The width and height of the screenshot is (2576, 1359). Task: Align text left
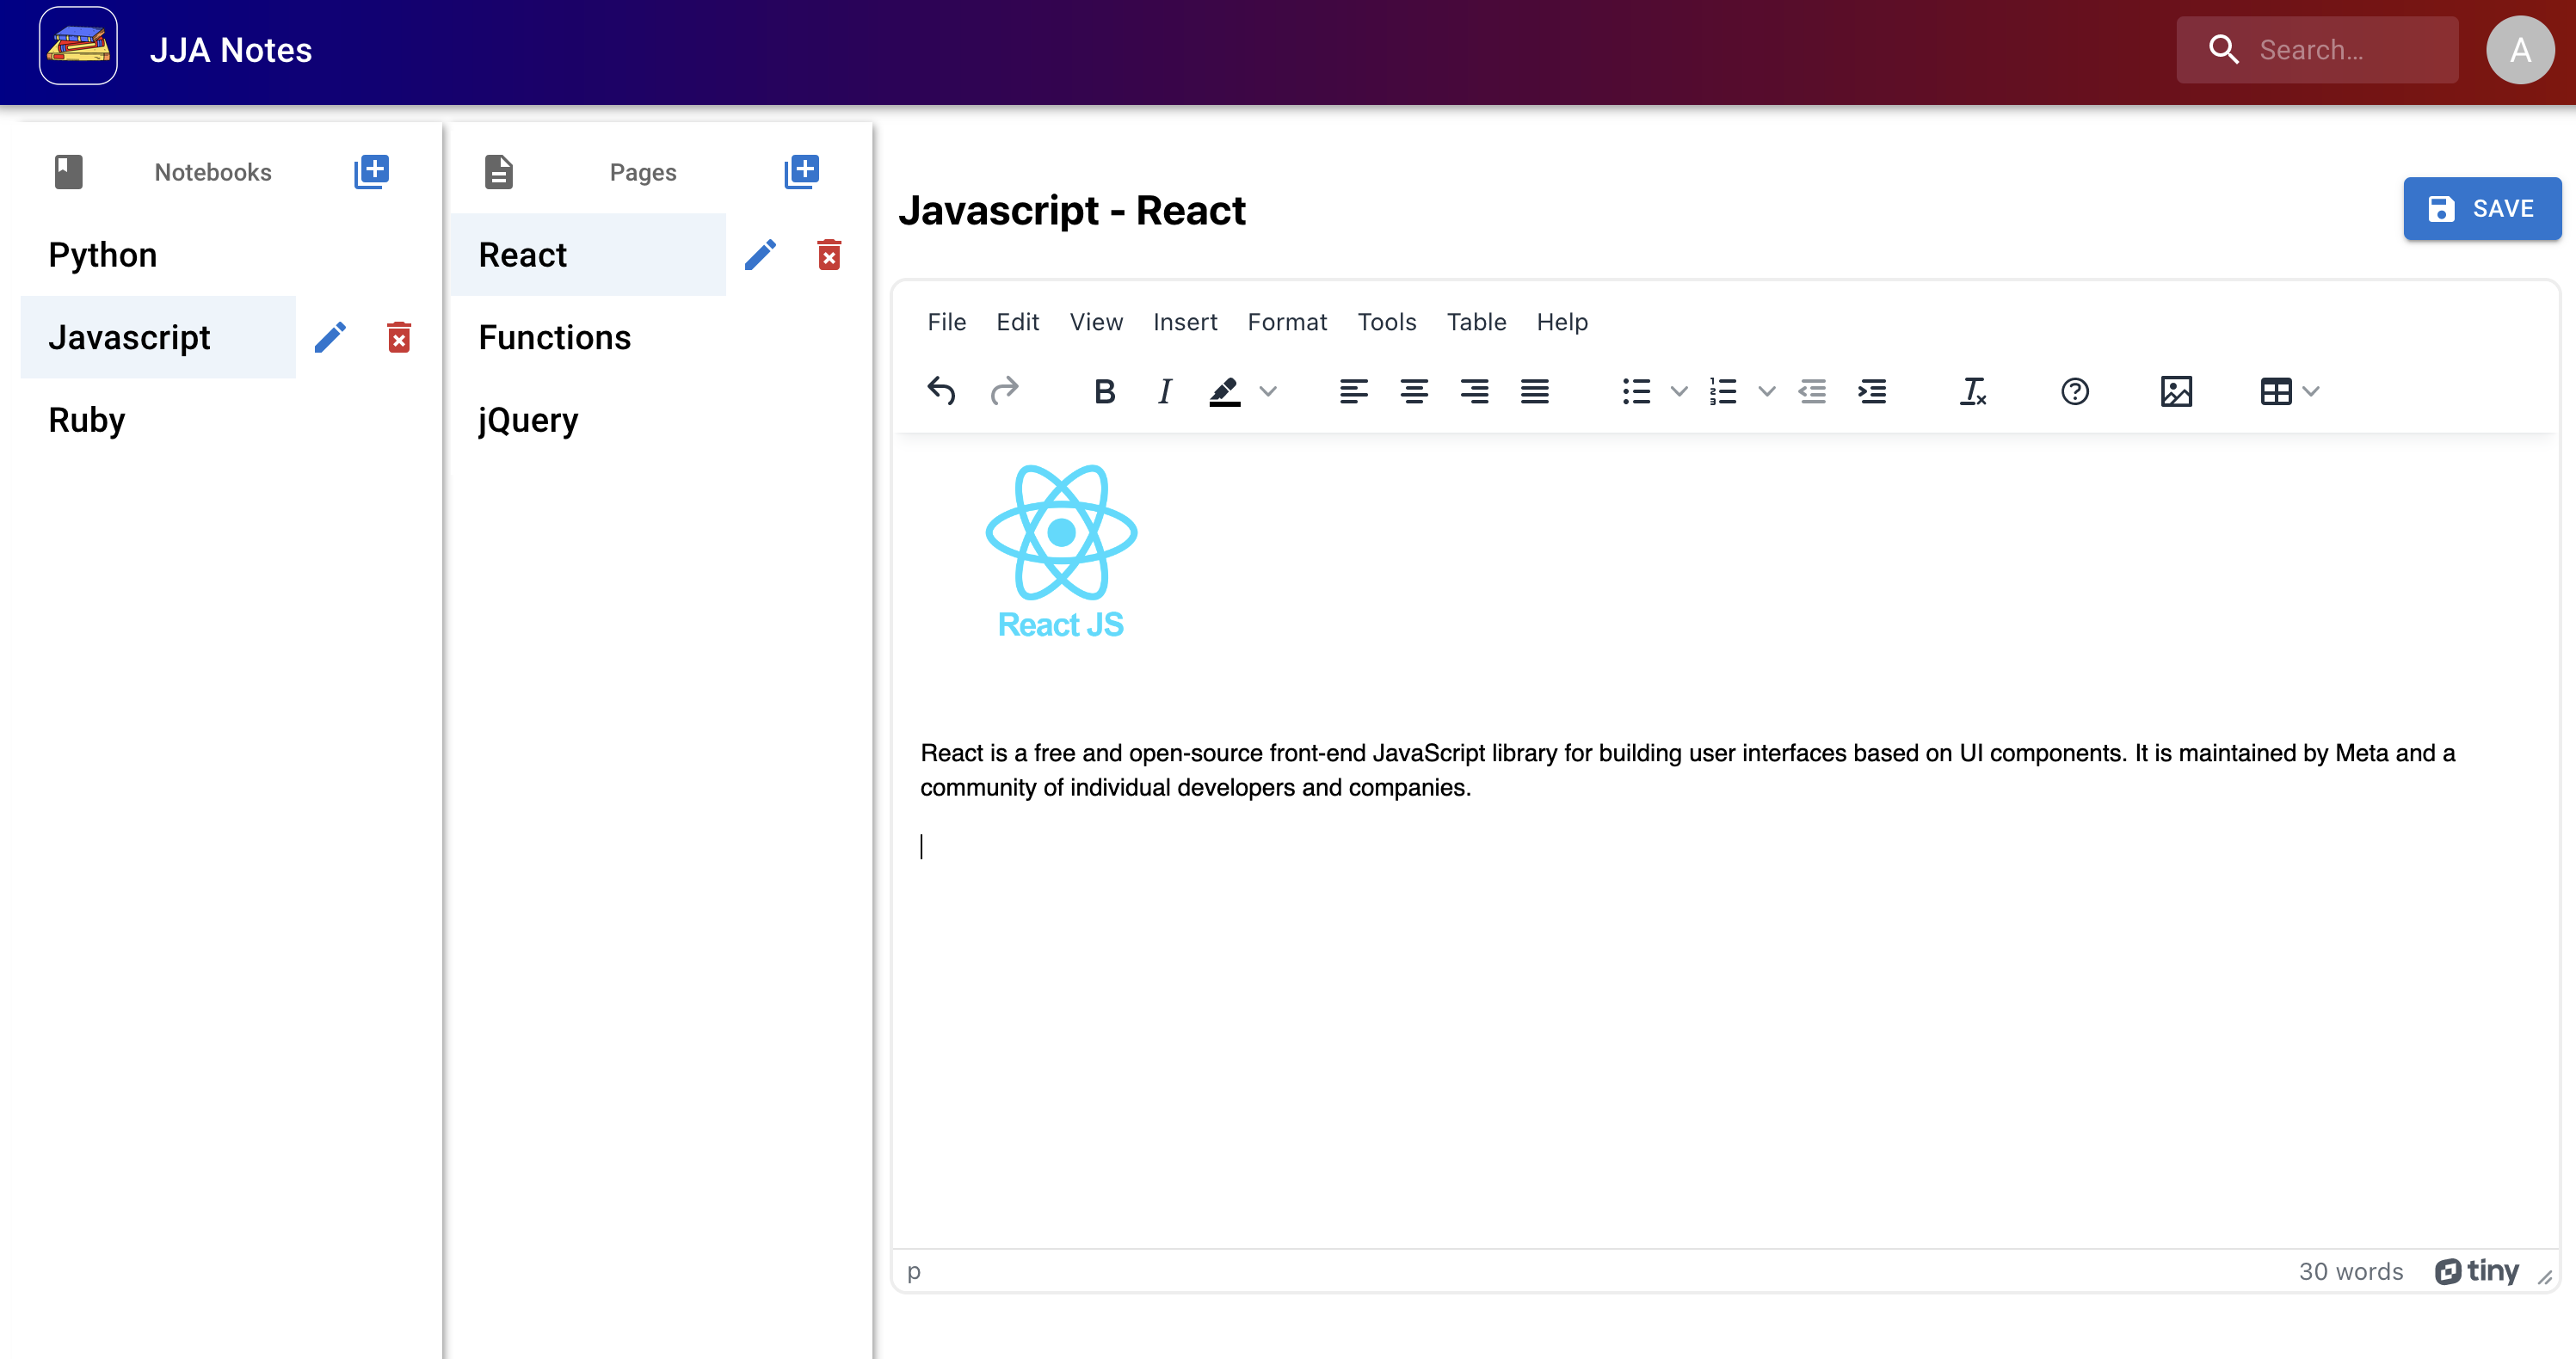pos(1353,391)
